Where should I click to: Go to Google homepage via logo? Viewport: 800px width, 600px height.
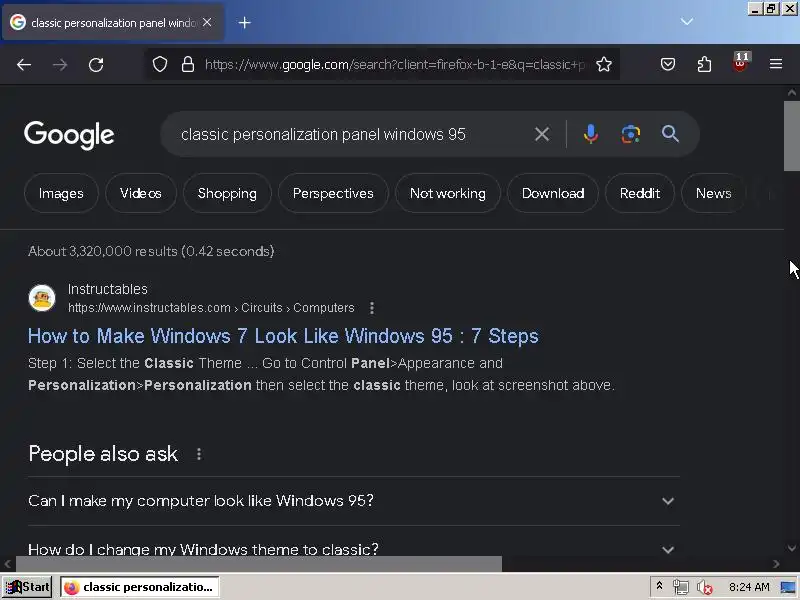coord(69,135)
